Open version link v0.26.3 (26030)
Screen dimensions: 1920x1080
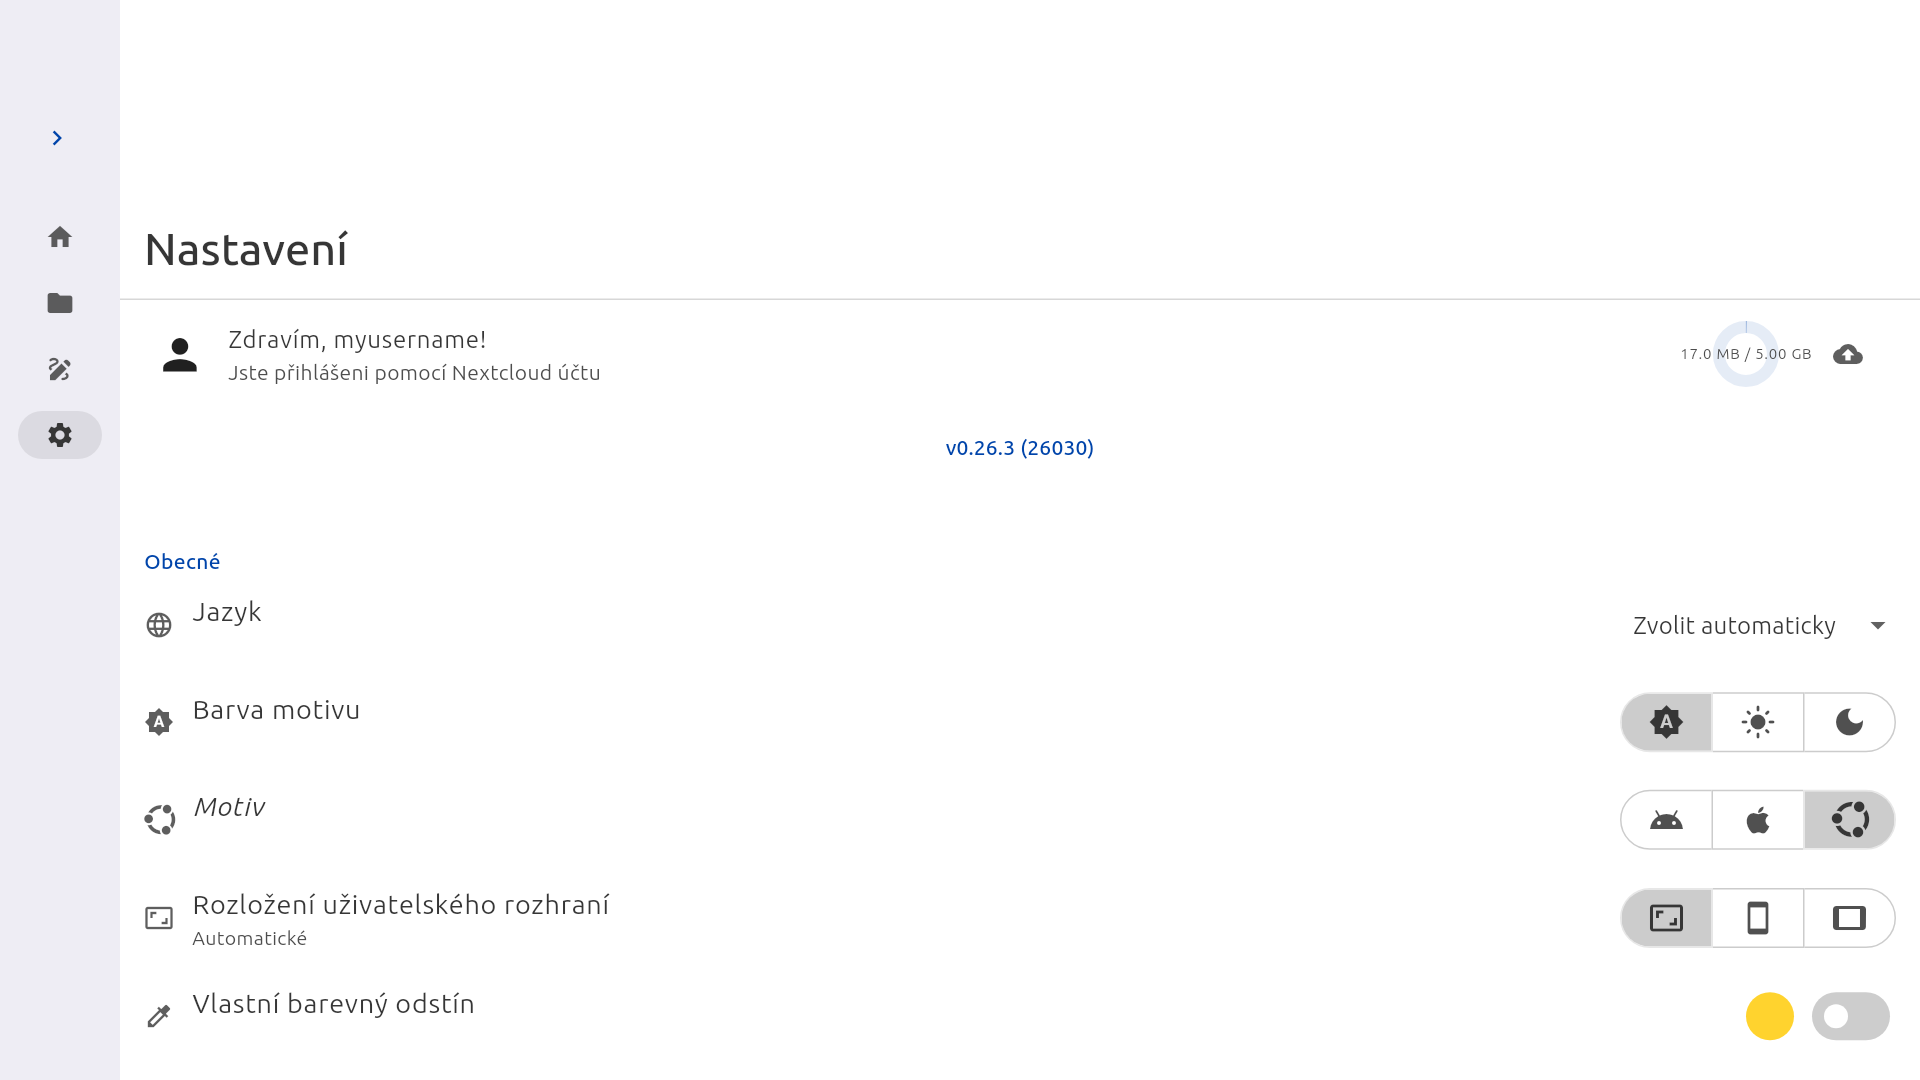[1020, 448]
